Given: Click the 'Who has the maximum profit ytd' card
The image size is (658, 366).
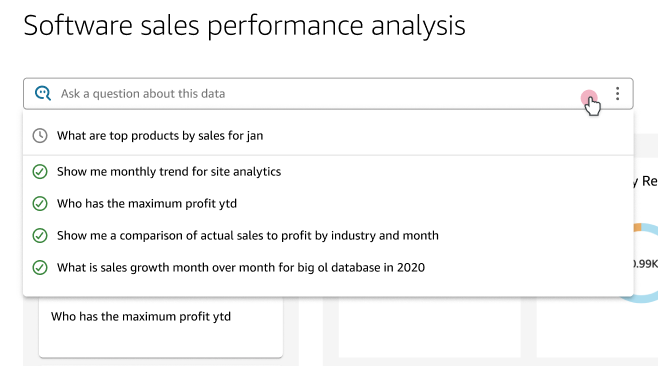Looking at the screenshot, I should click(161, 327).
